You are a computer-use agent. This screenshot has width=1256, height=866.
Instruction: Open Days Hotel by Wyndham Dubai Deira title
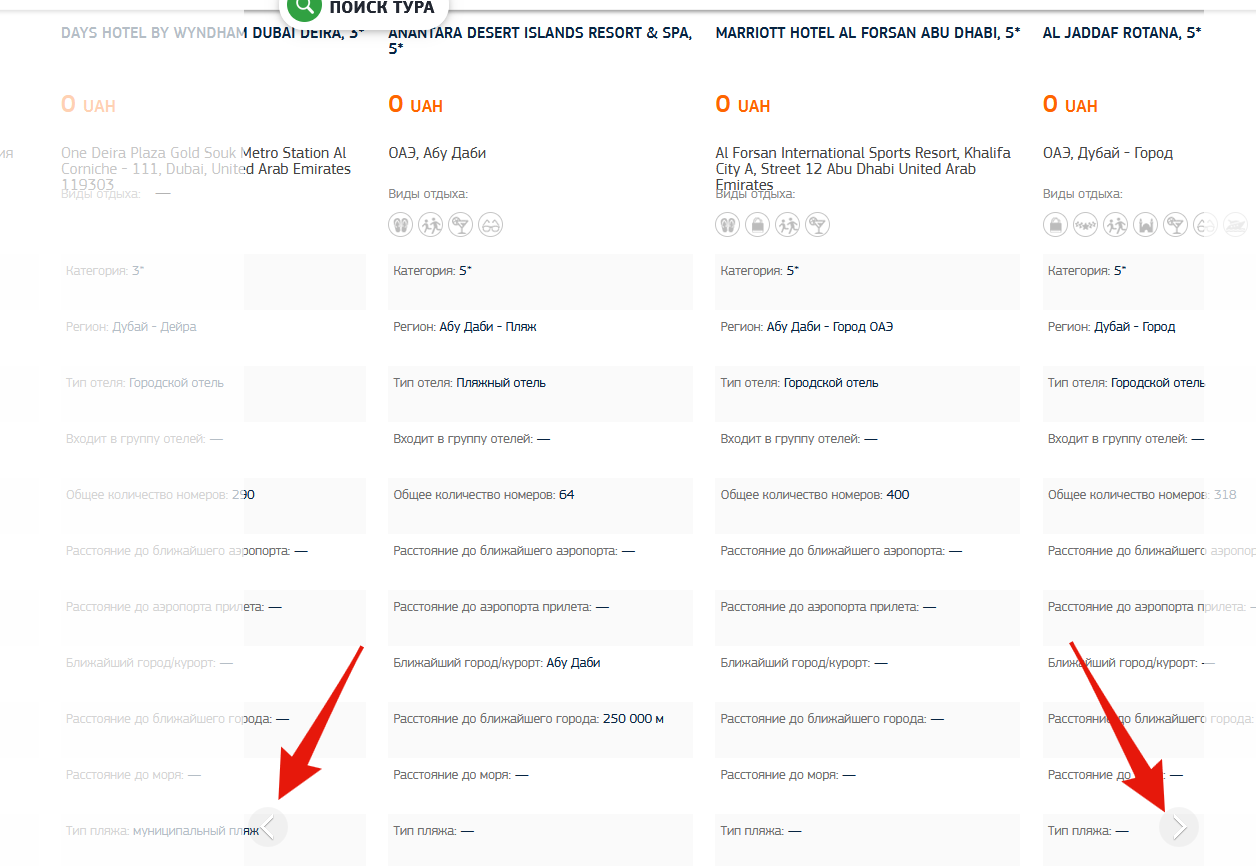[x=213, y=33]
